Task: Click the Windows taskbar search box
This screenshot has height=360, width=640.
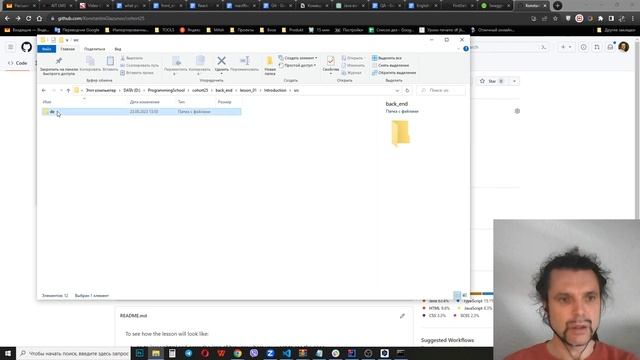Action: pyautogui.click(x=73, y=353)
